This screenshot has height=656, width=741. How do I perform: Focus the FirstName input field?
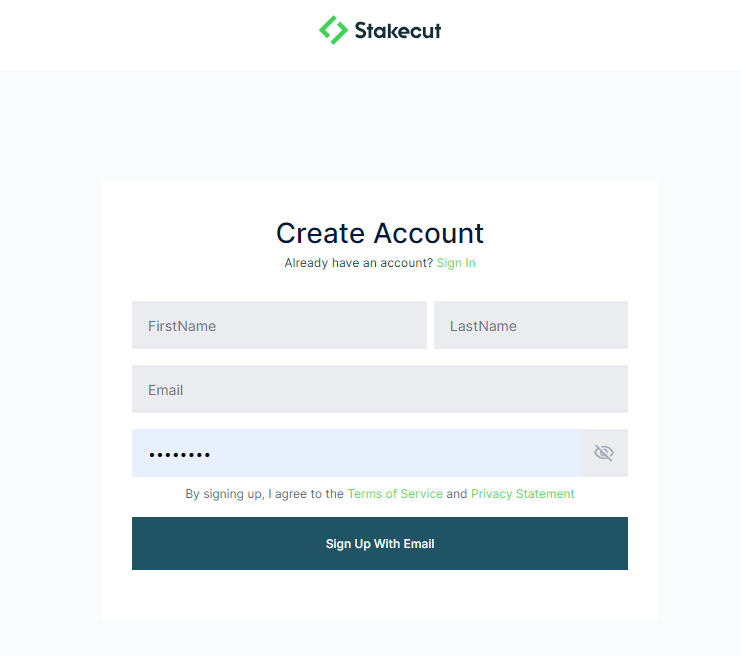[x=279, y=325]
